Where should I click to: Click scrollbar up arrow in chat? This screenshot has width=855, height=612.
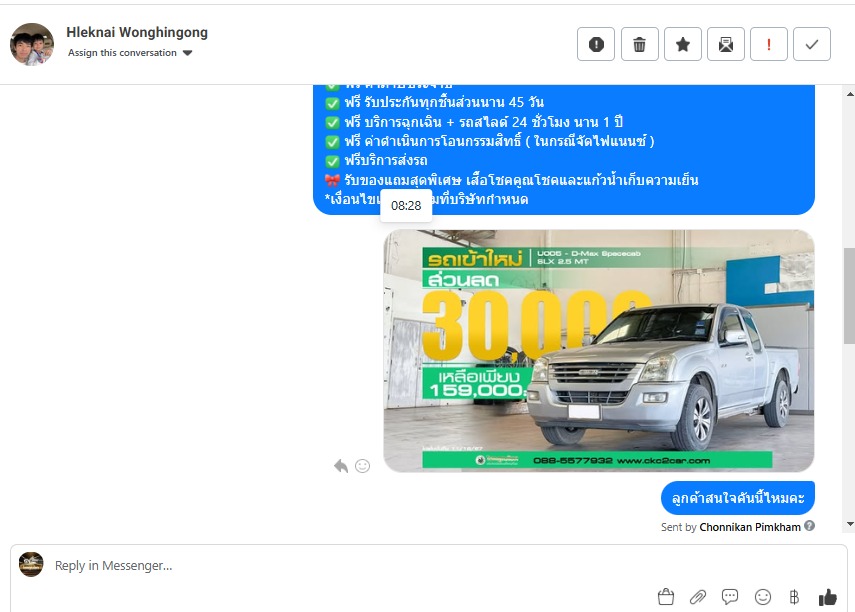point(850,94)
